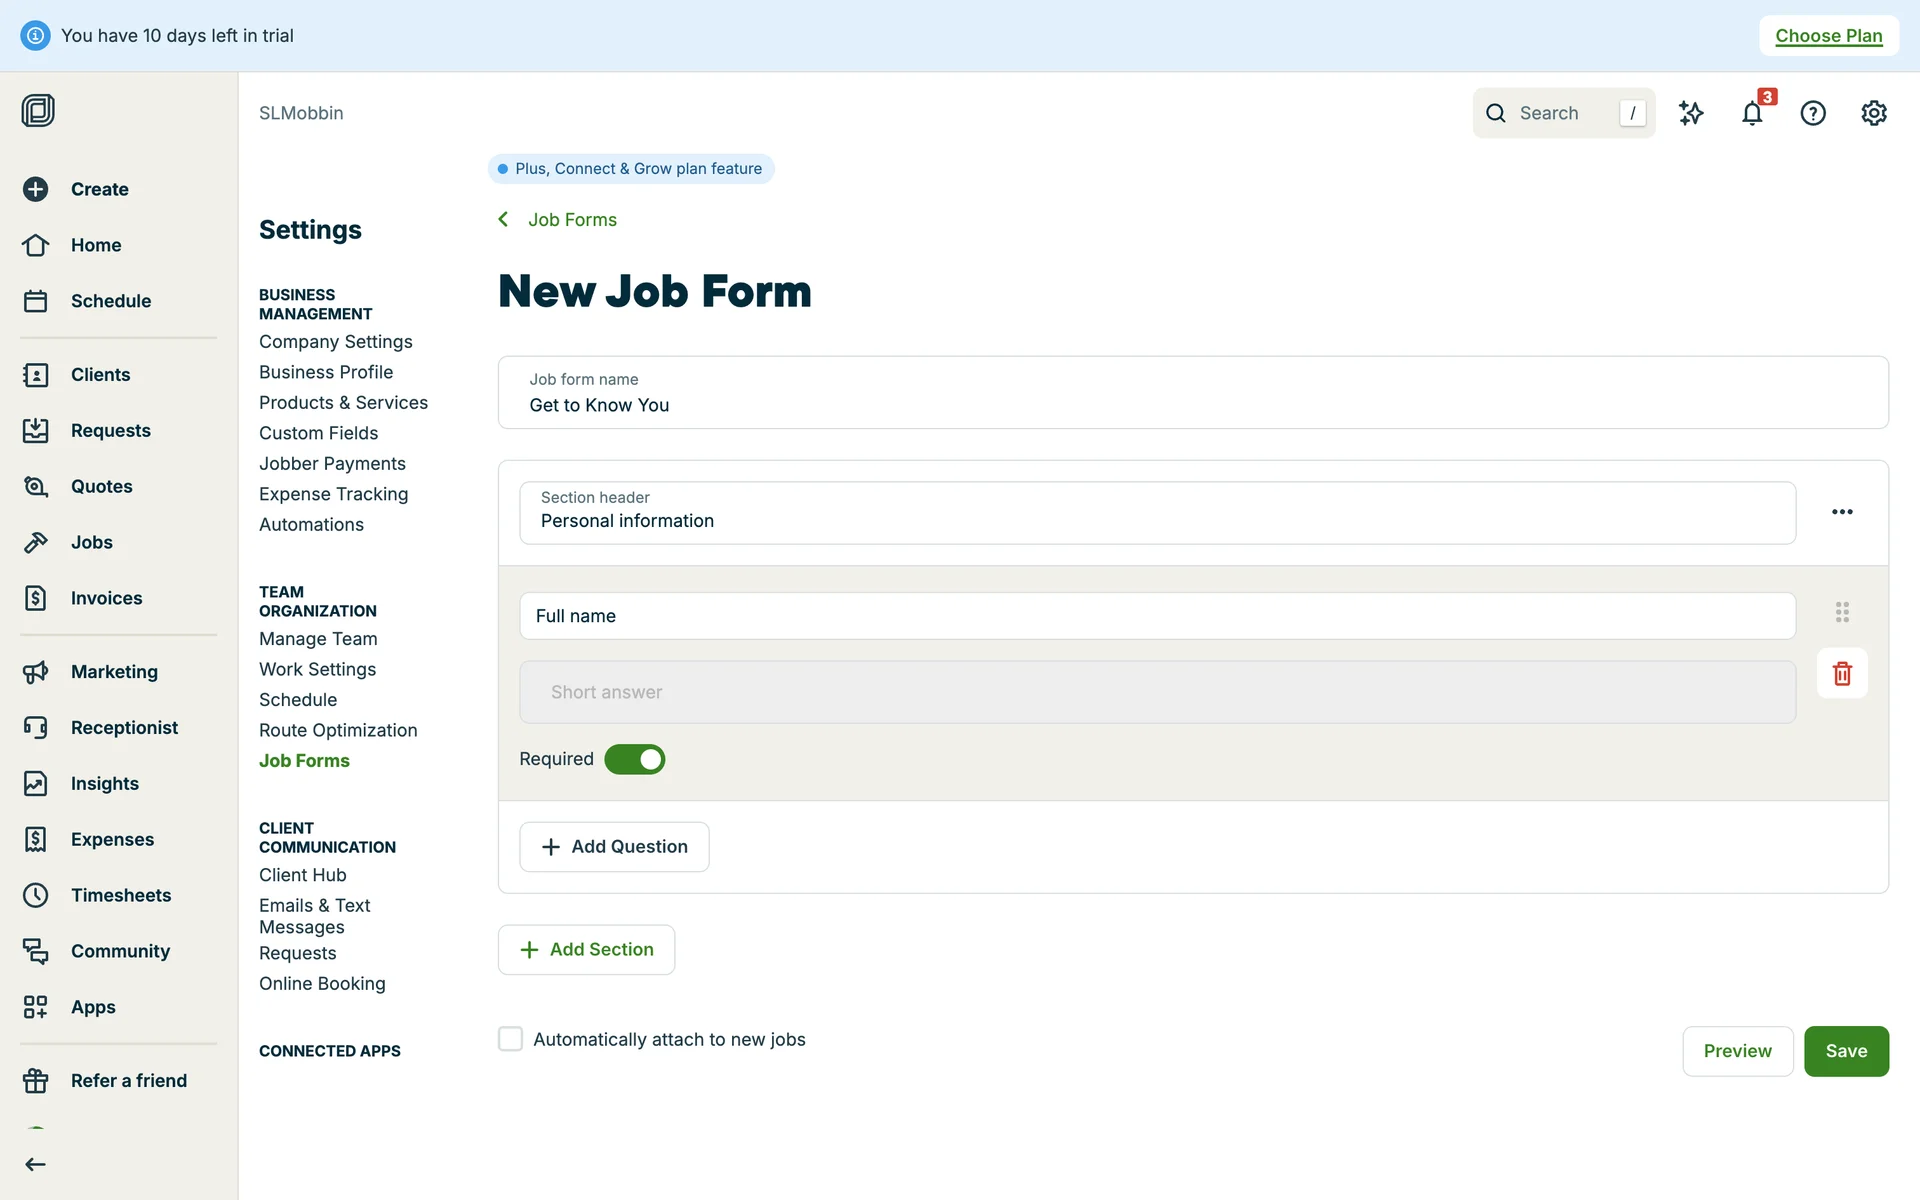Open Timesheets from the sidebar
The image size is (1920, 1200).
coord(120,895)
